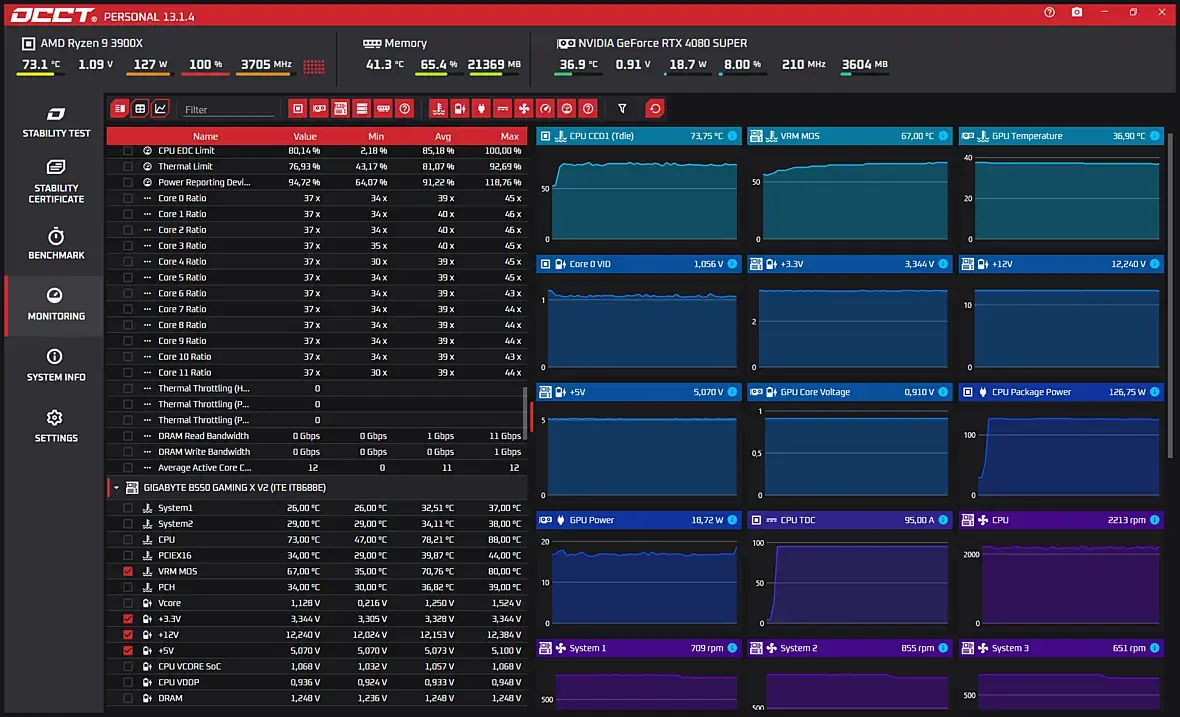Screen dimensions: 1180x717
Task: Toggle CPU sensor filter icon
Action: tap(298, 108)
